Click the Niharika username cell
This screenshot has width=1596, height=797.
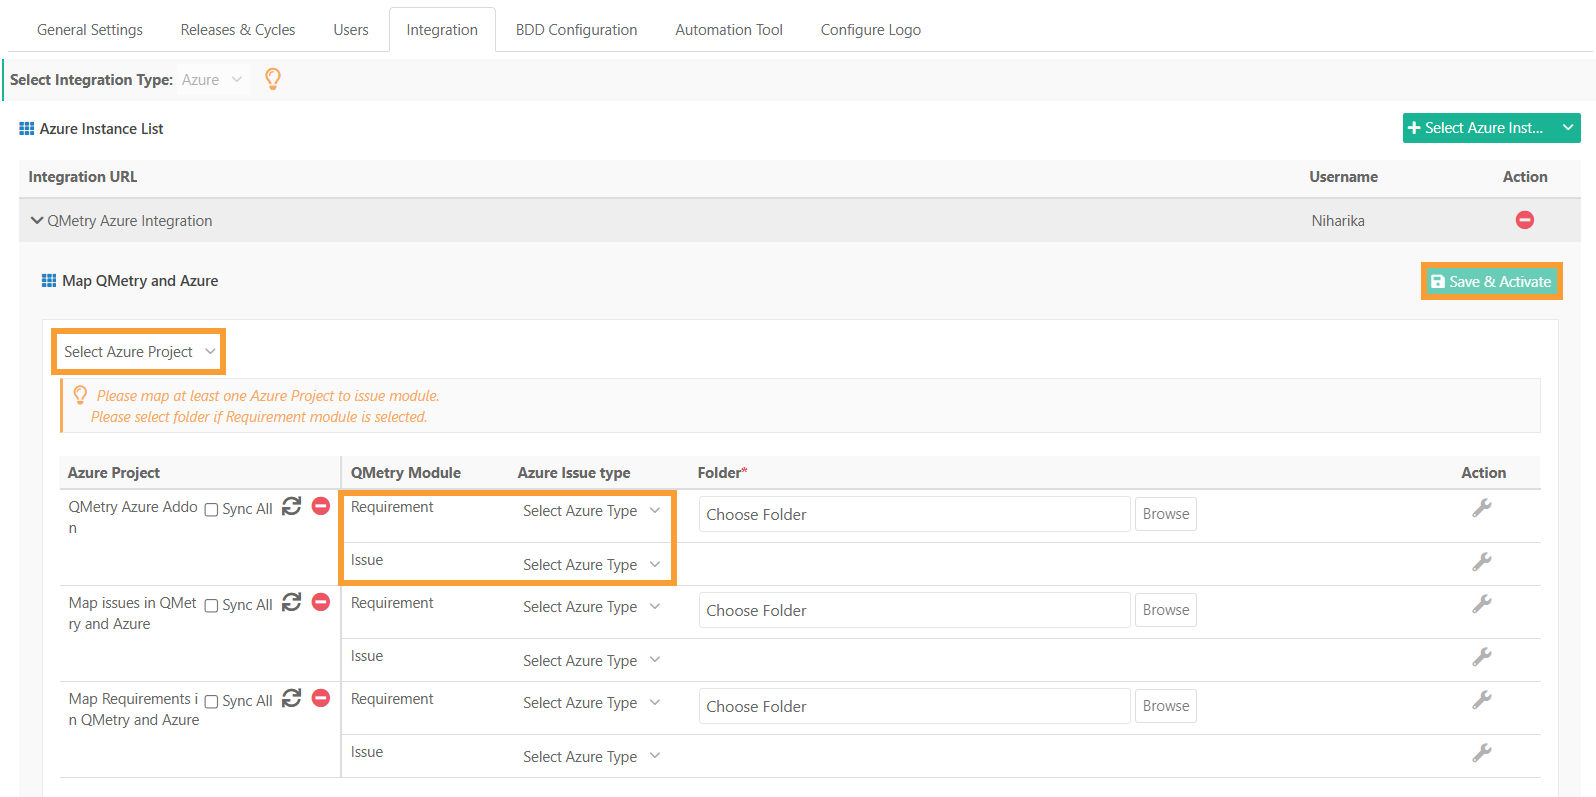[x=1338, y=221]
